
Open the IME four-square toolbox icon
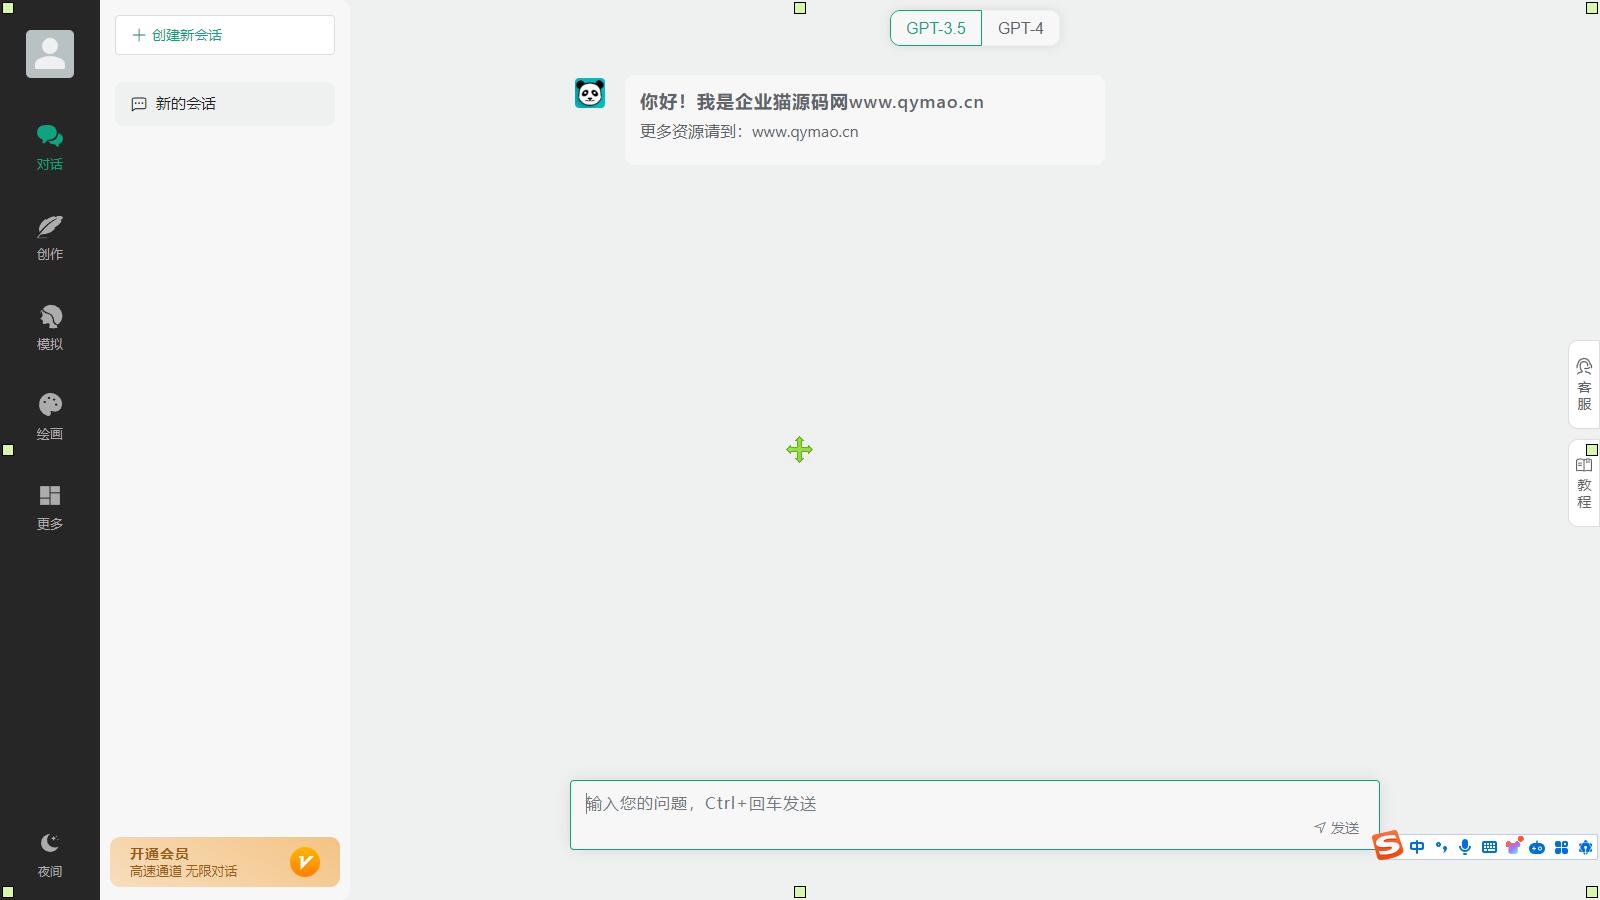[x=1561, y=848]
